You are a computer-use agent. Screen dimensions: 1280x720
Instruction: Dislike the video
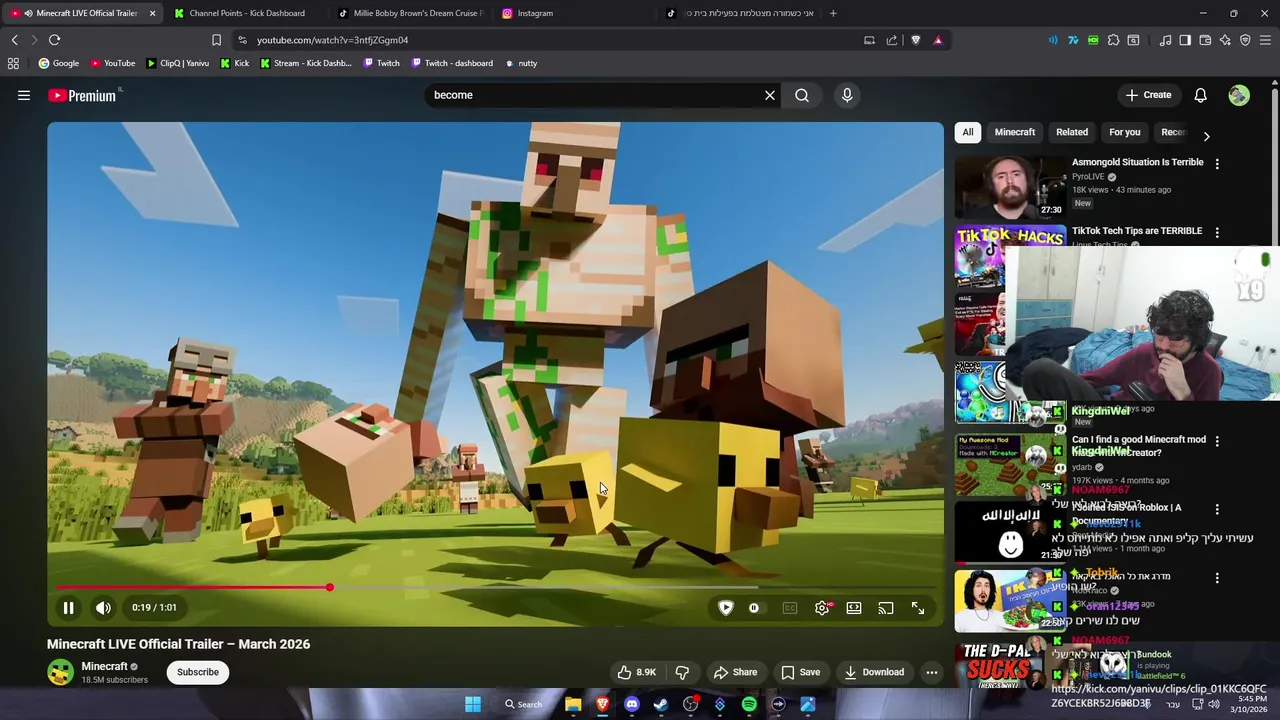tap(682, 672)
